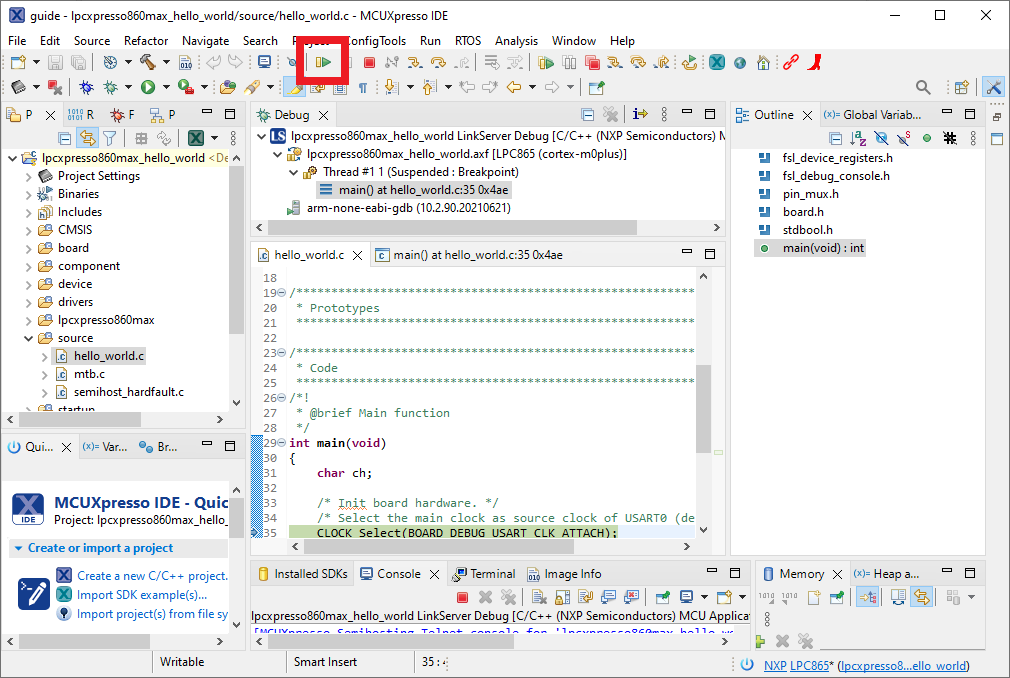Viewport: 1010px width, 678px height.
Task: Click the home icon in toolbar
Action: click(x=763, y=63)
